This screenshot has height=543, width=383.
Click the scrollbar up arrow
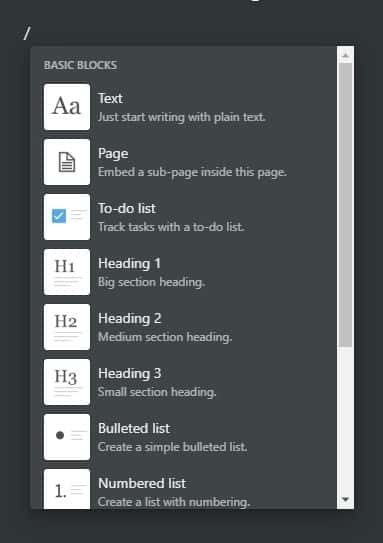coord(346,55)
